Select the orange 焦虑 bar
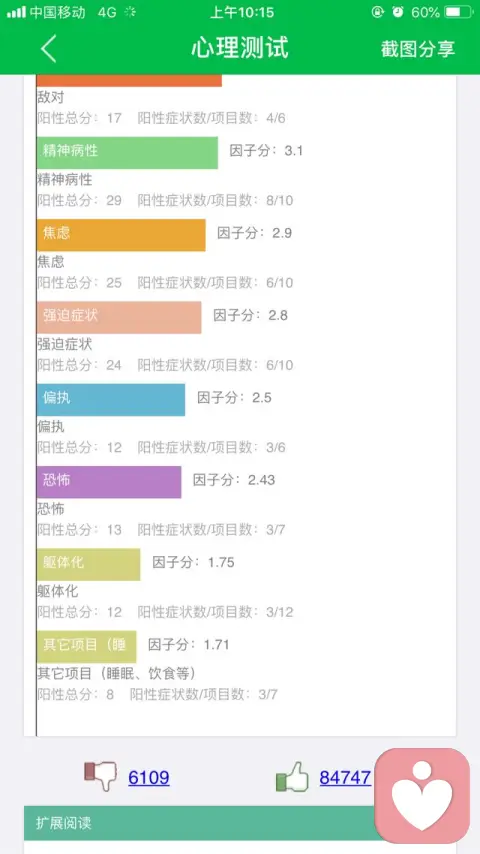The width and height of the screenshot is (480, 854). pyautogui.click(x=121, y=235)
